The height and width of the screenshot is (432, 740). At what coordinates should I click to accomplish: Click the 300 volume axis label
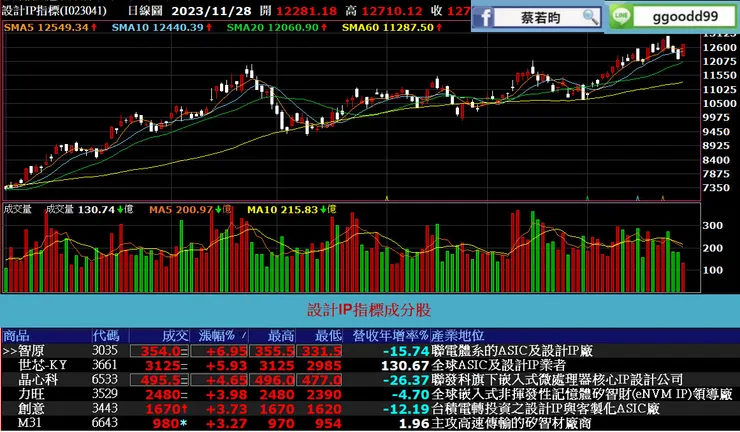pyautogui.click(x=713, y=226)
